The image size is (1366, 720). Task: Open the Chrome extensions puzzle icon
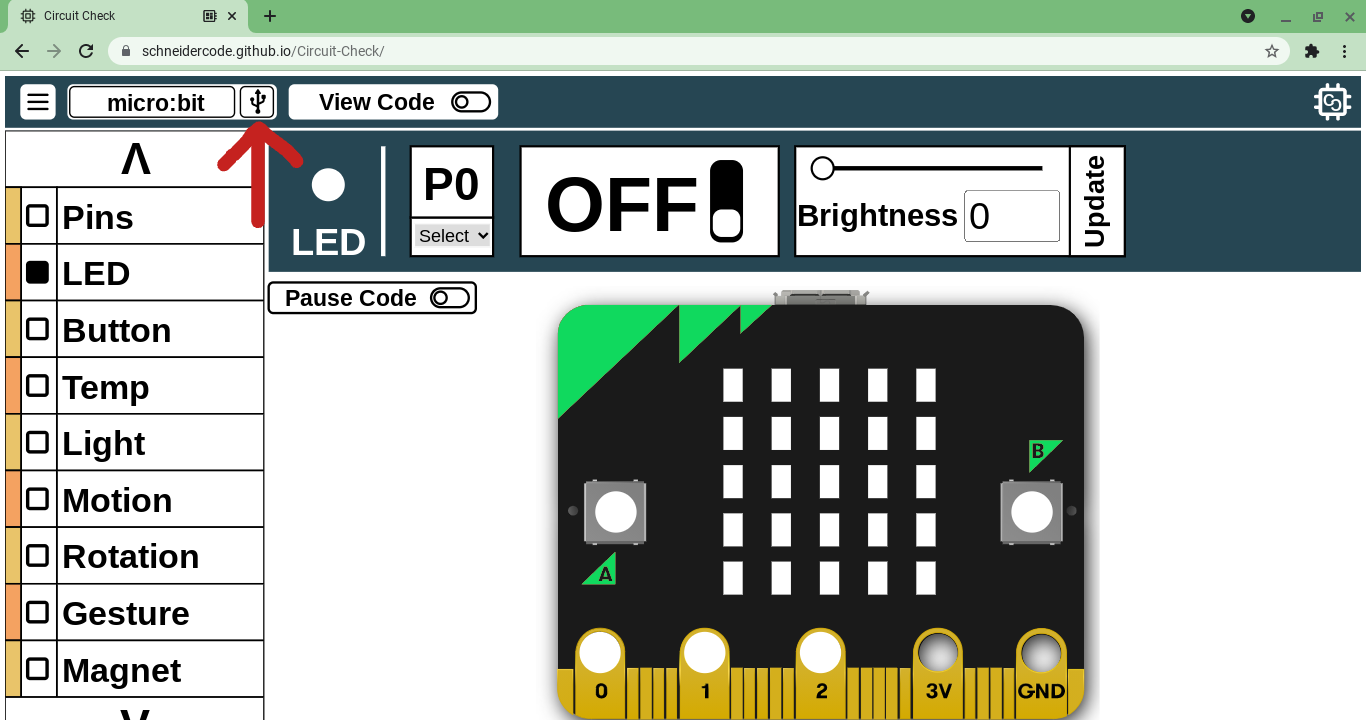pos(1311,50)
